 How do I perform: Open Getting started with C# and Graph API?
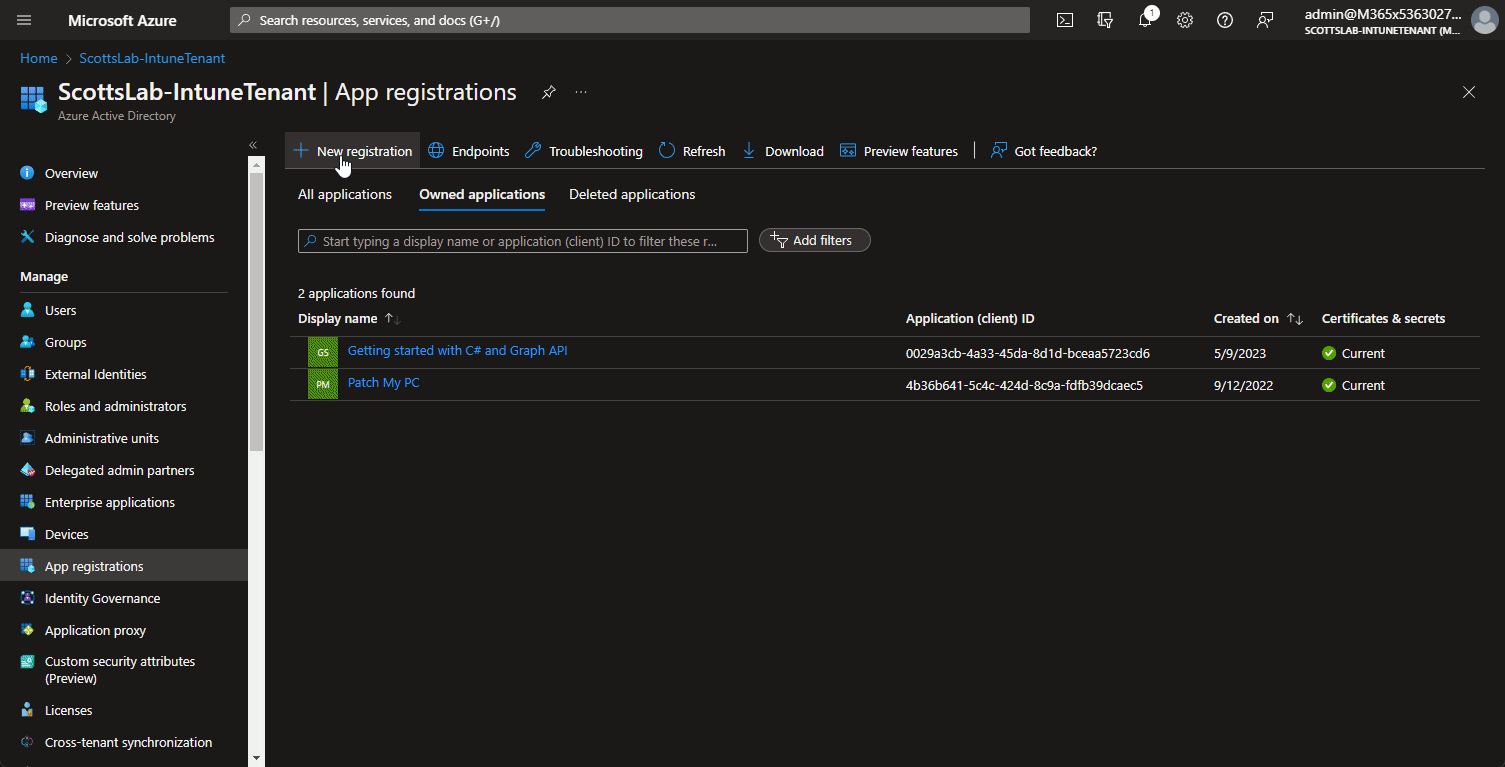click(457, 351)
